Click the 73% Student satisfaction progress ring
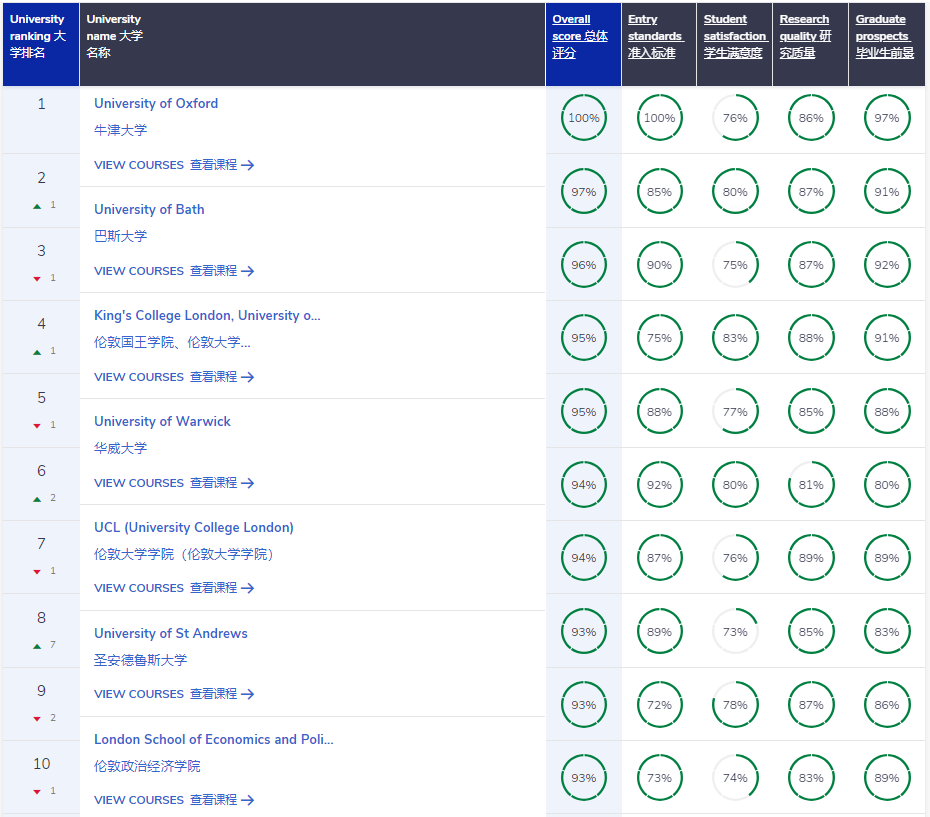930x817 pixels. [735, 632]
